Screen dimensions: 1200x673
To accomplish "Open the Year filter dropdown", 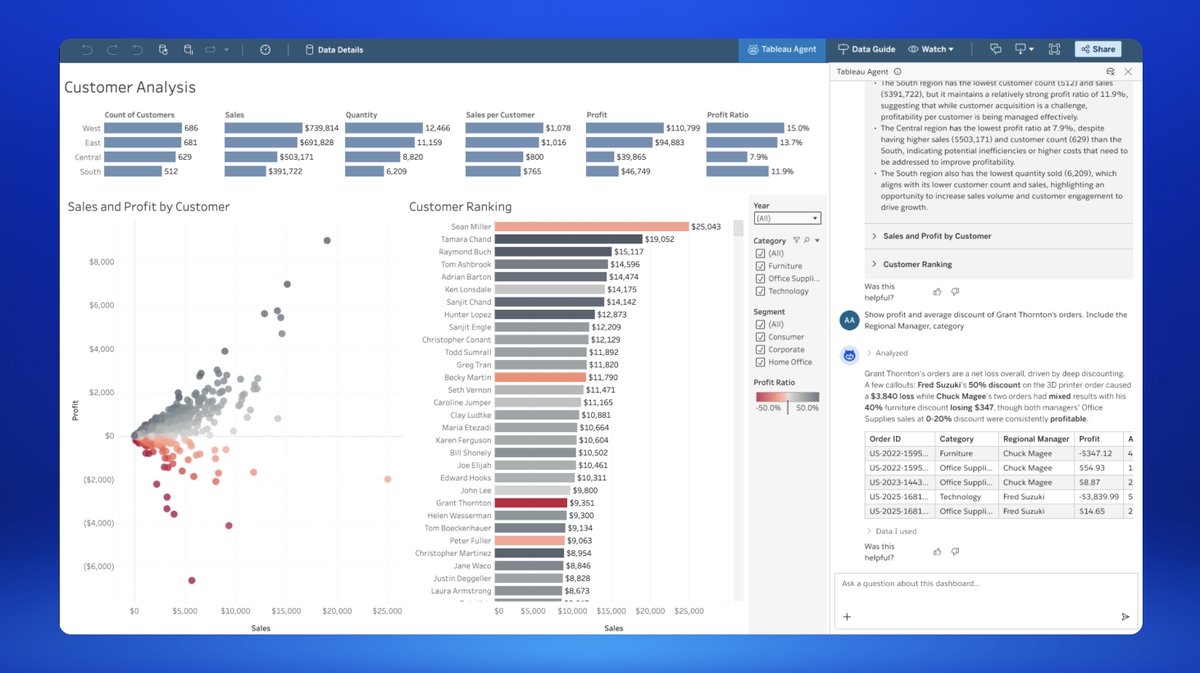I will 787,218.
